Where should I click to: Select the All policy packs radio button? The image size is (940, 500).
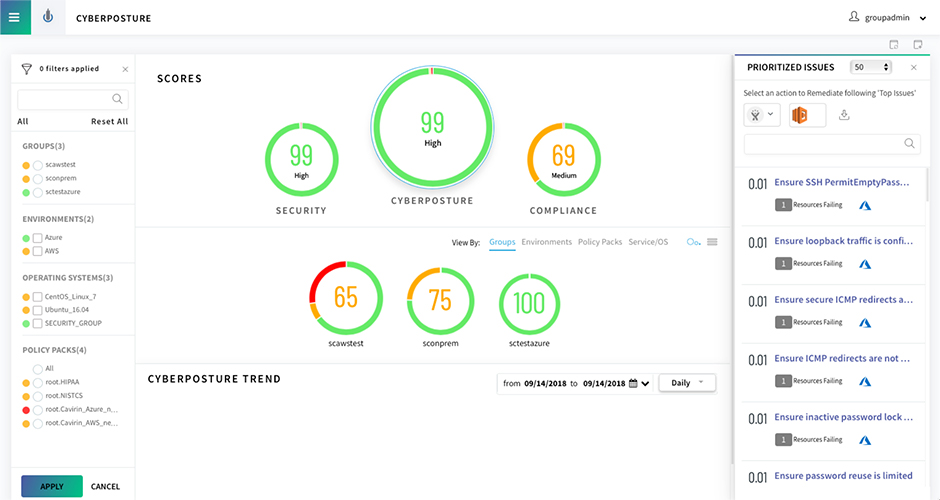(38, 369)
